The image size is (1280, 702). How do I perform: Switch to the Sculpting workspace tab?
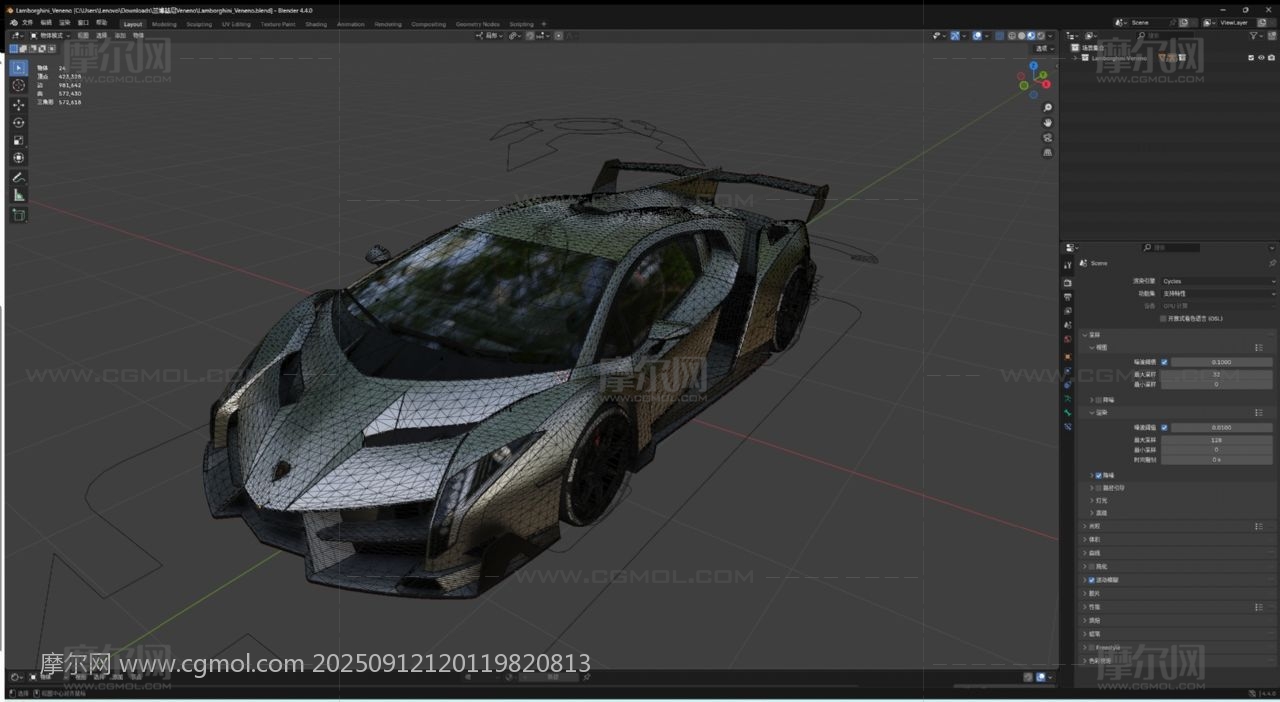point(199,24)
